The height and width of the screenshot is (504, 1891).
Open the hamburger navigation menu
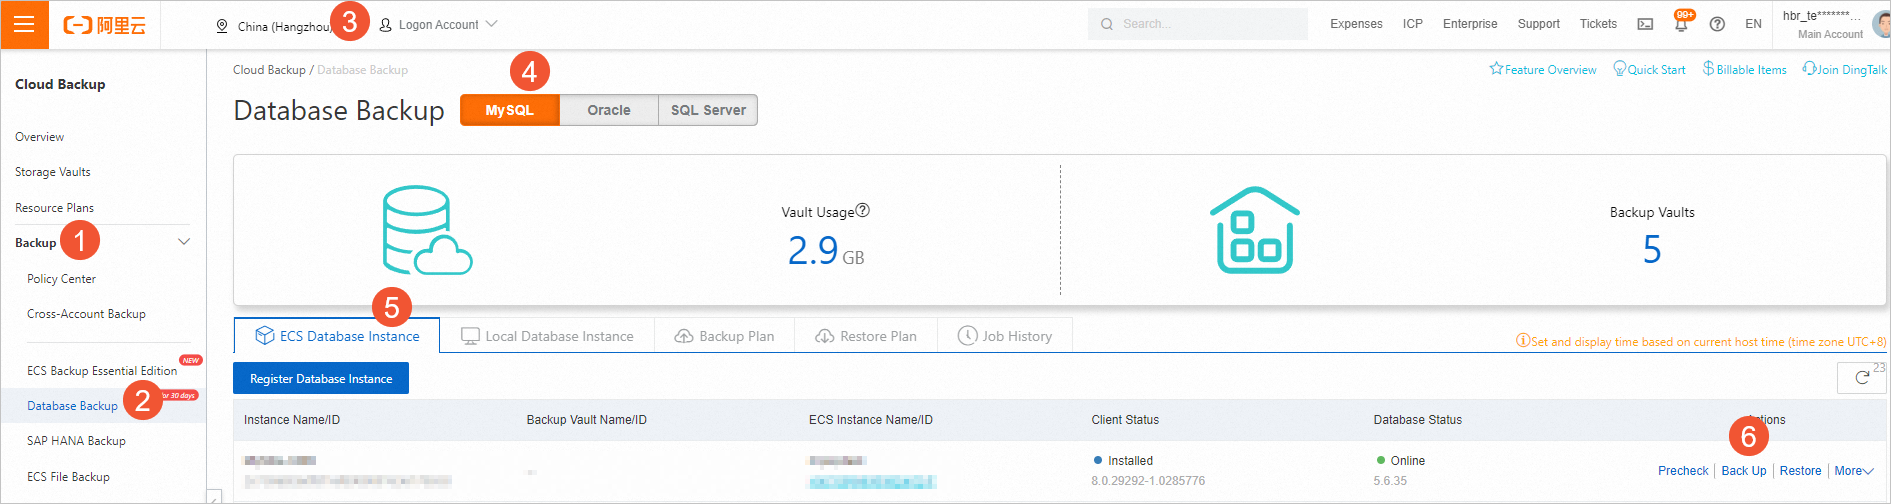click(24, 24)
